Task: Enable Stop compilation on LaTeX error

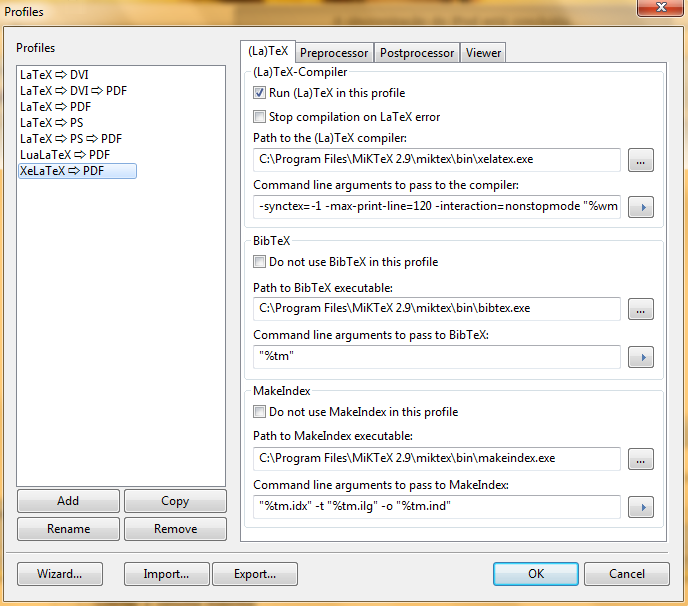Action: coord(260,117)
